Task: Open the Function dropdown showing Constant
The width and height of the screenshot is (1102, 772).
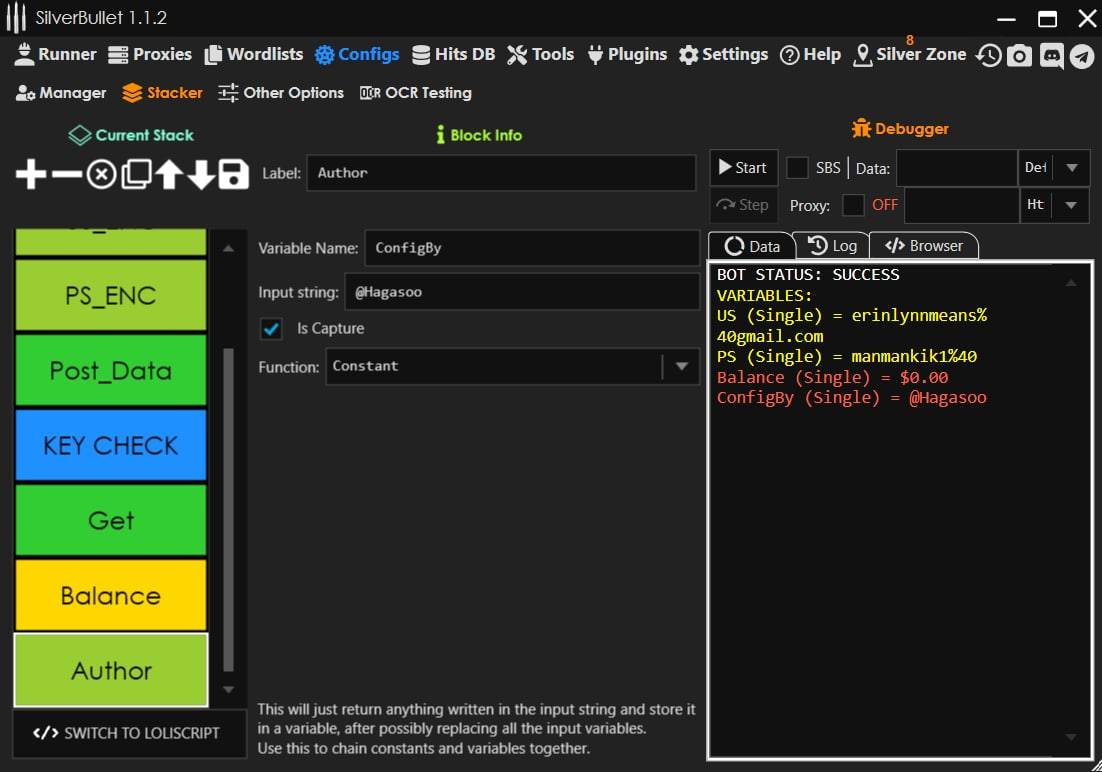Action: (680, 367)
